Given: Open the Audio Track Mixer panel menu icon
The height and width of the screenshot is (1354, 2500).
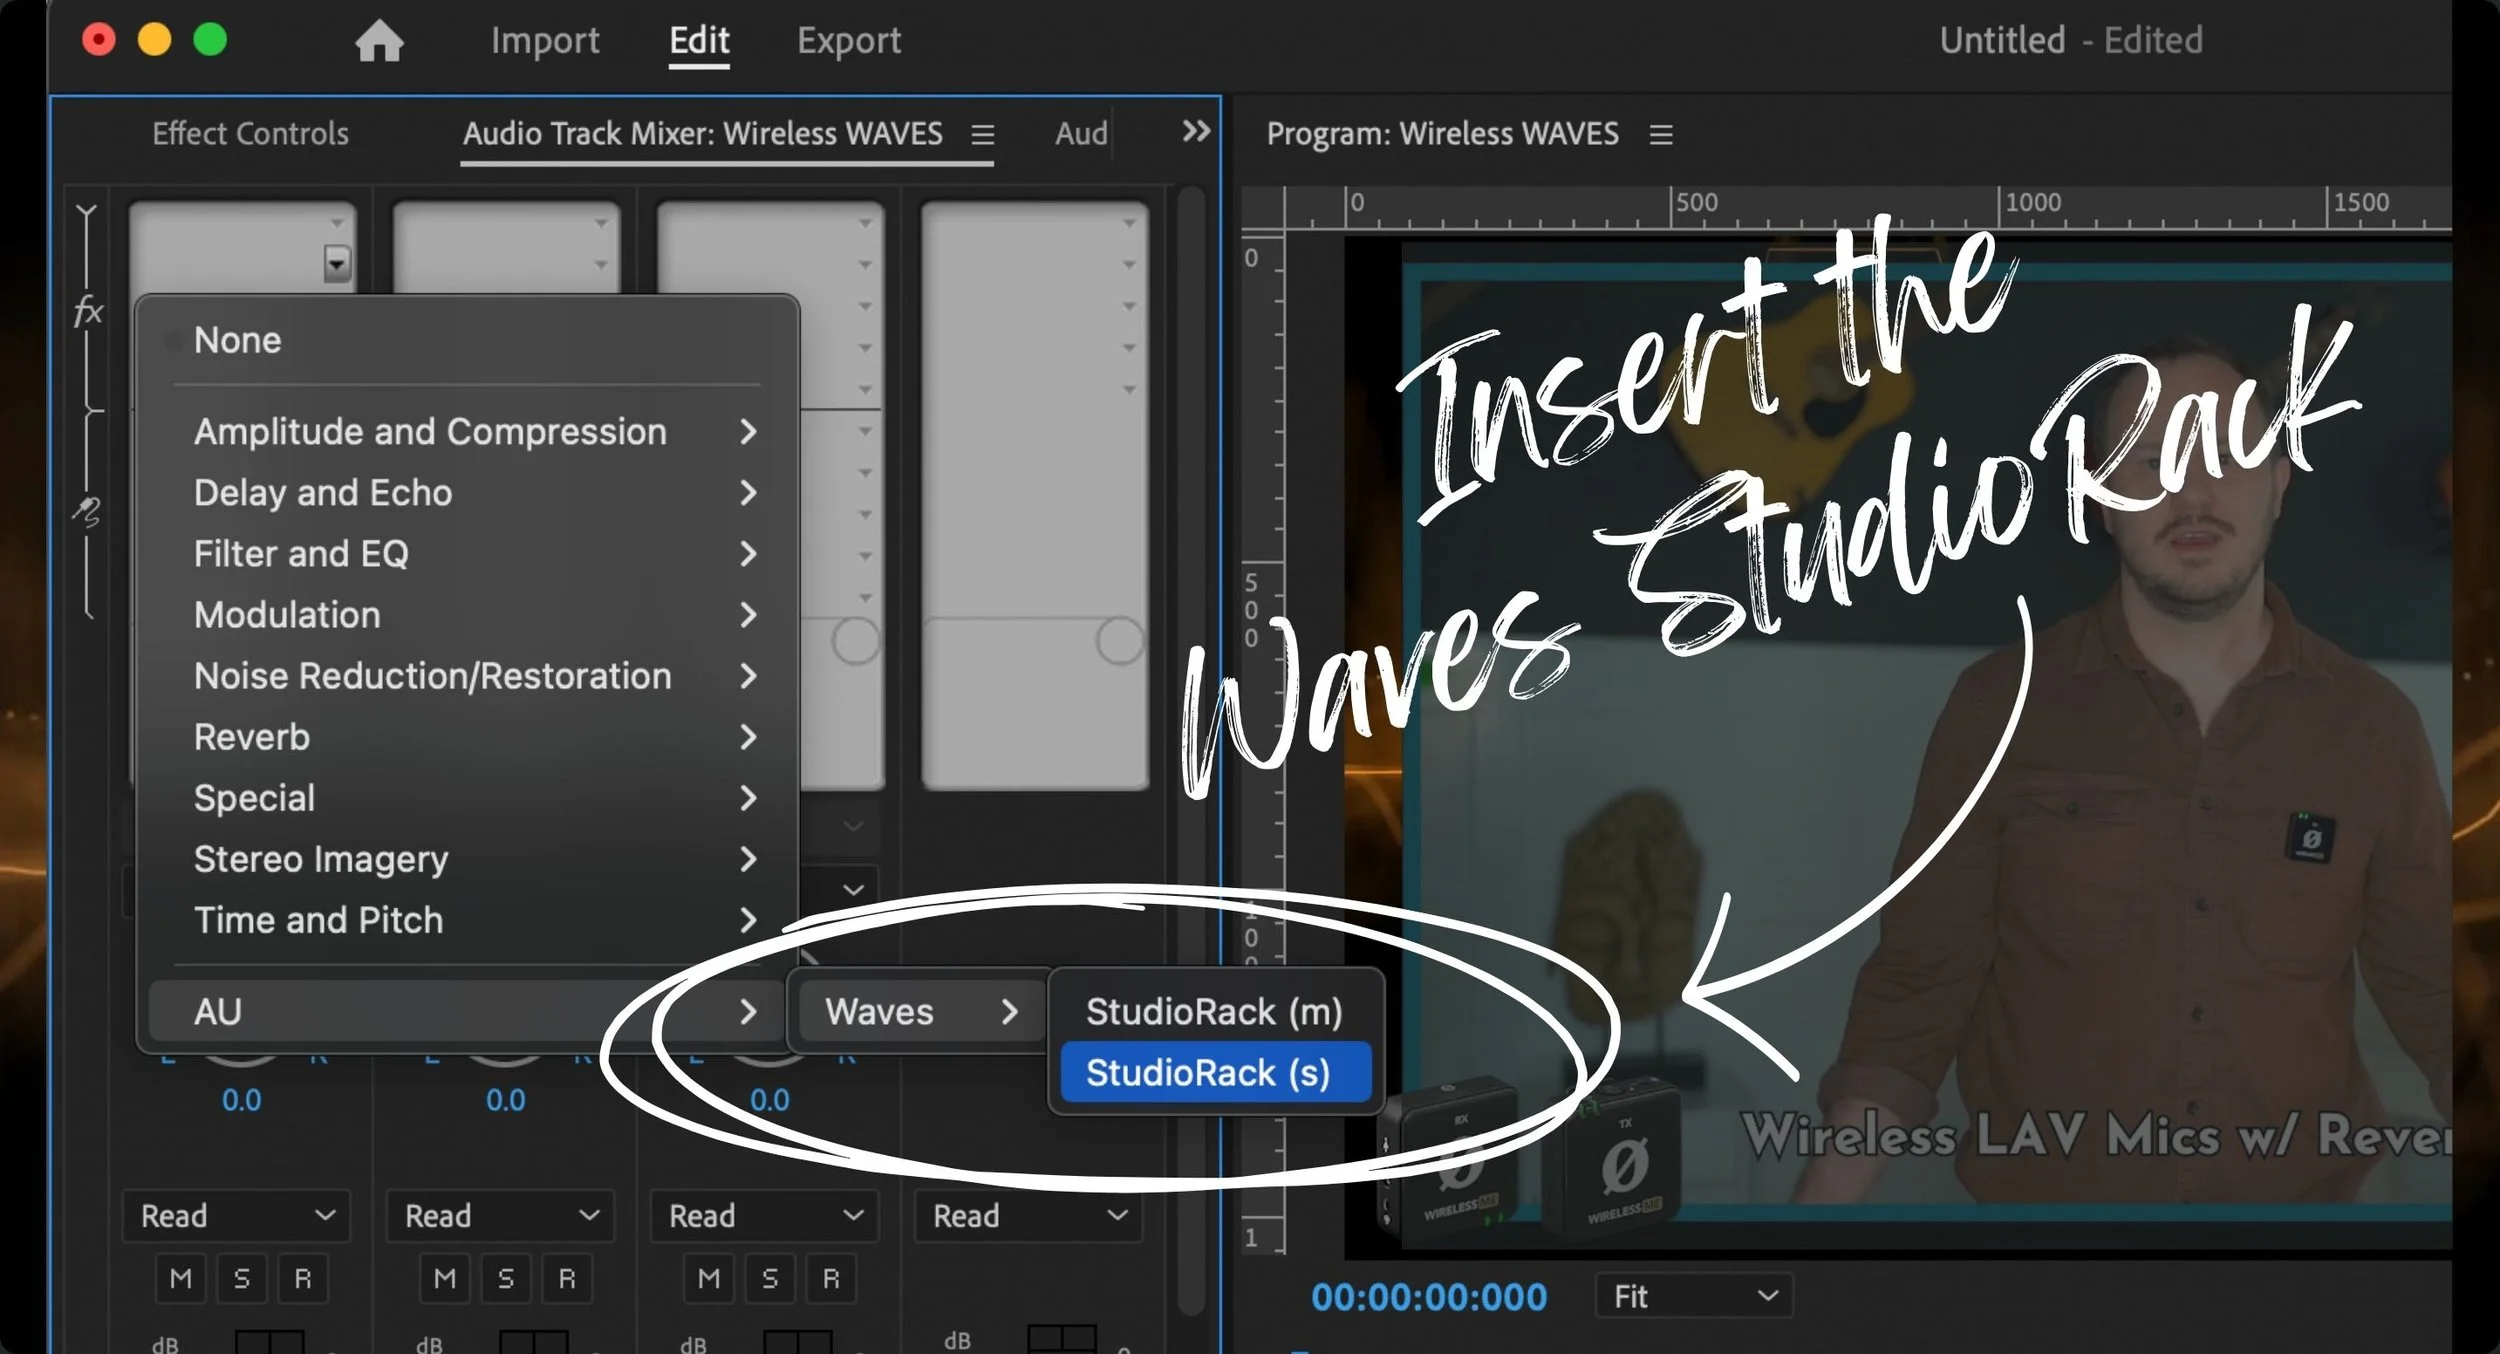Looking at the screenshot, I should [x=982, y=134].
